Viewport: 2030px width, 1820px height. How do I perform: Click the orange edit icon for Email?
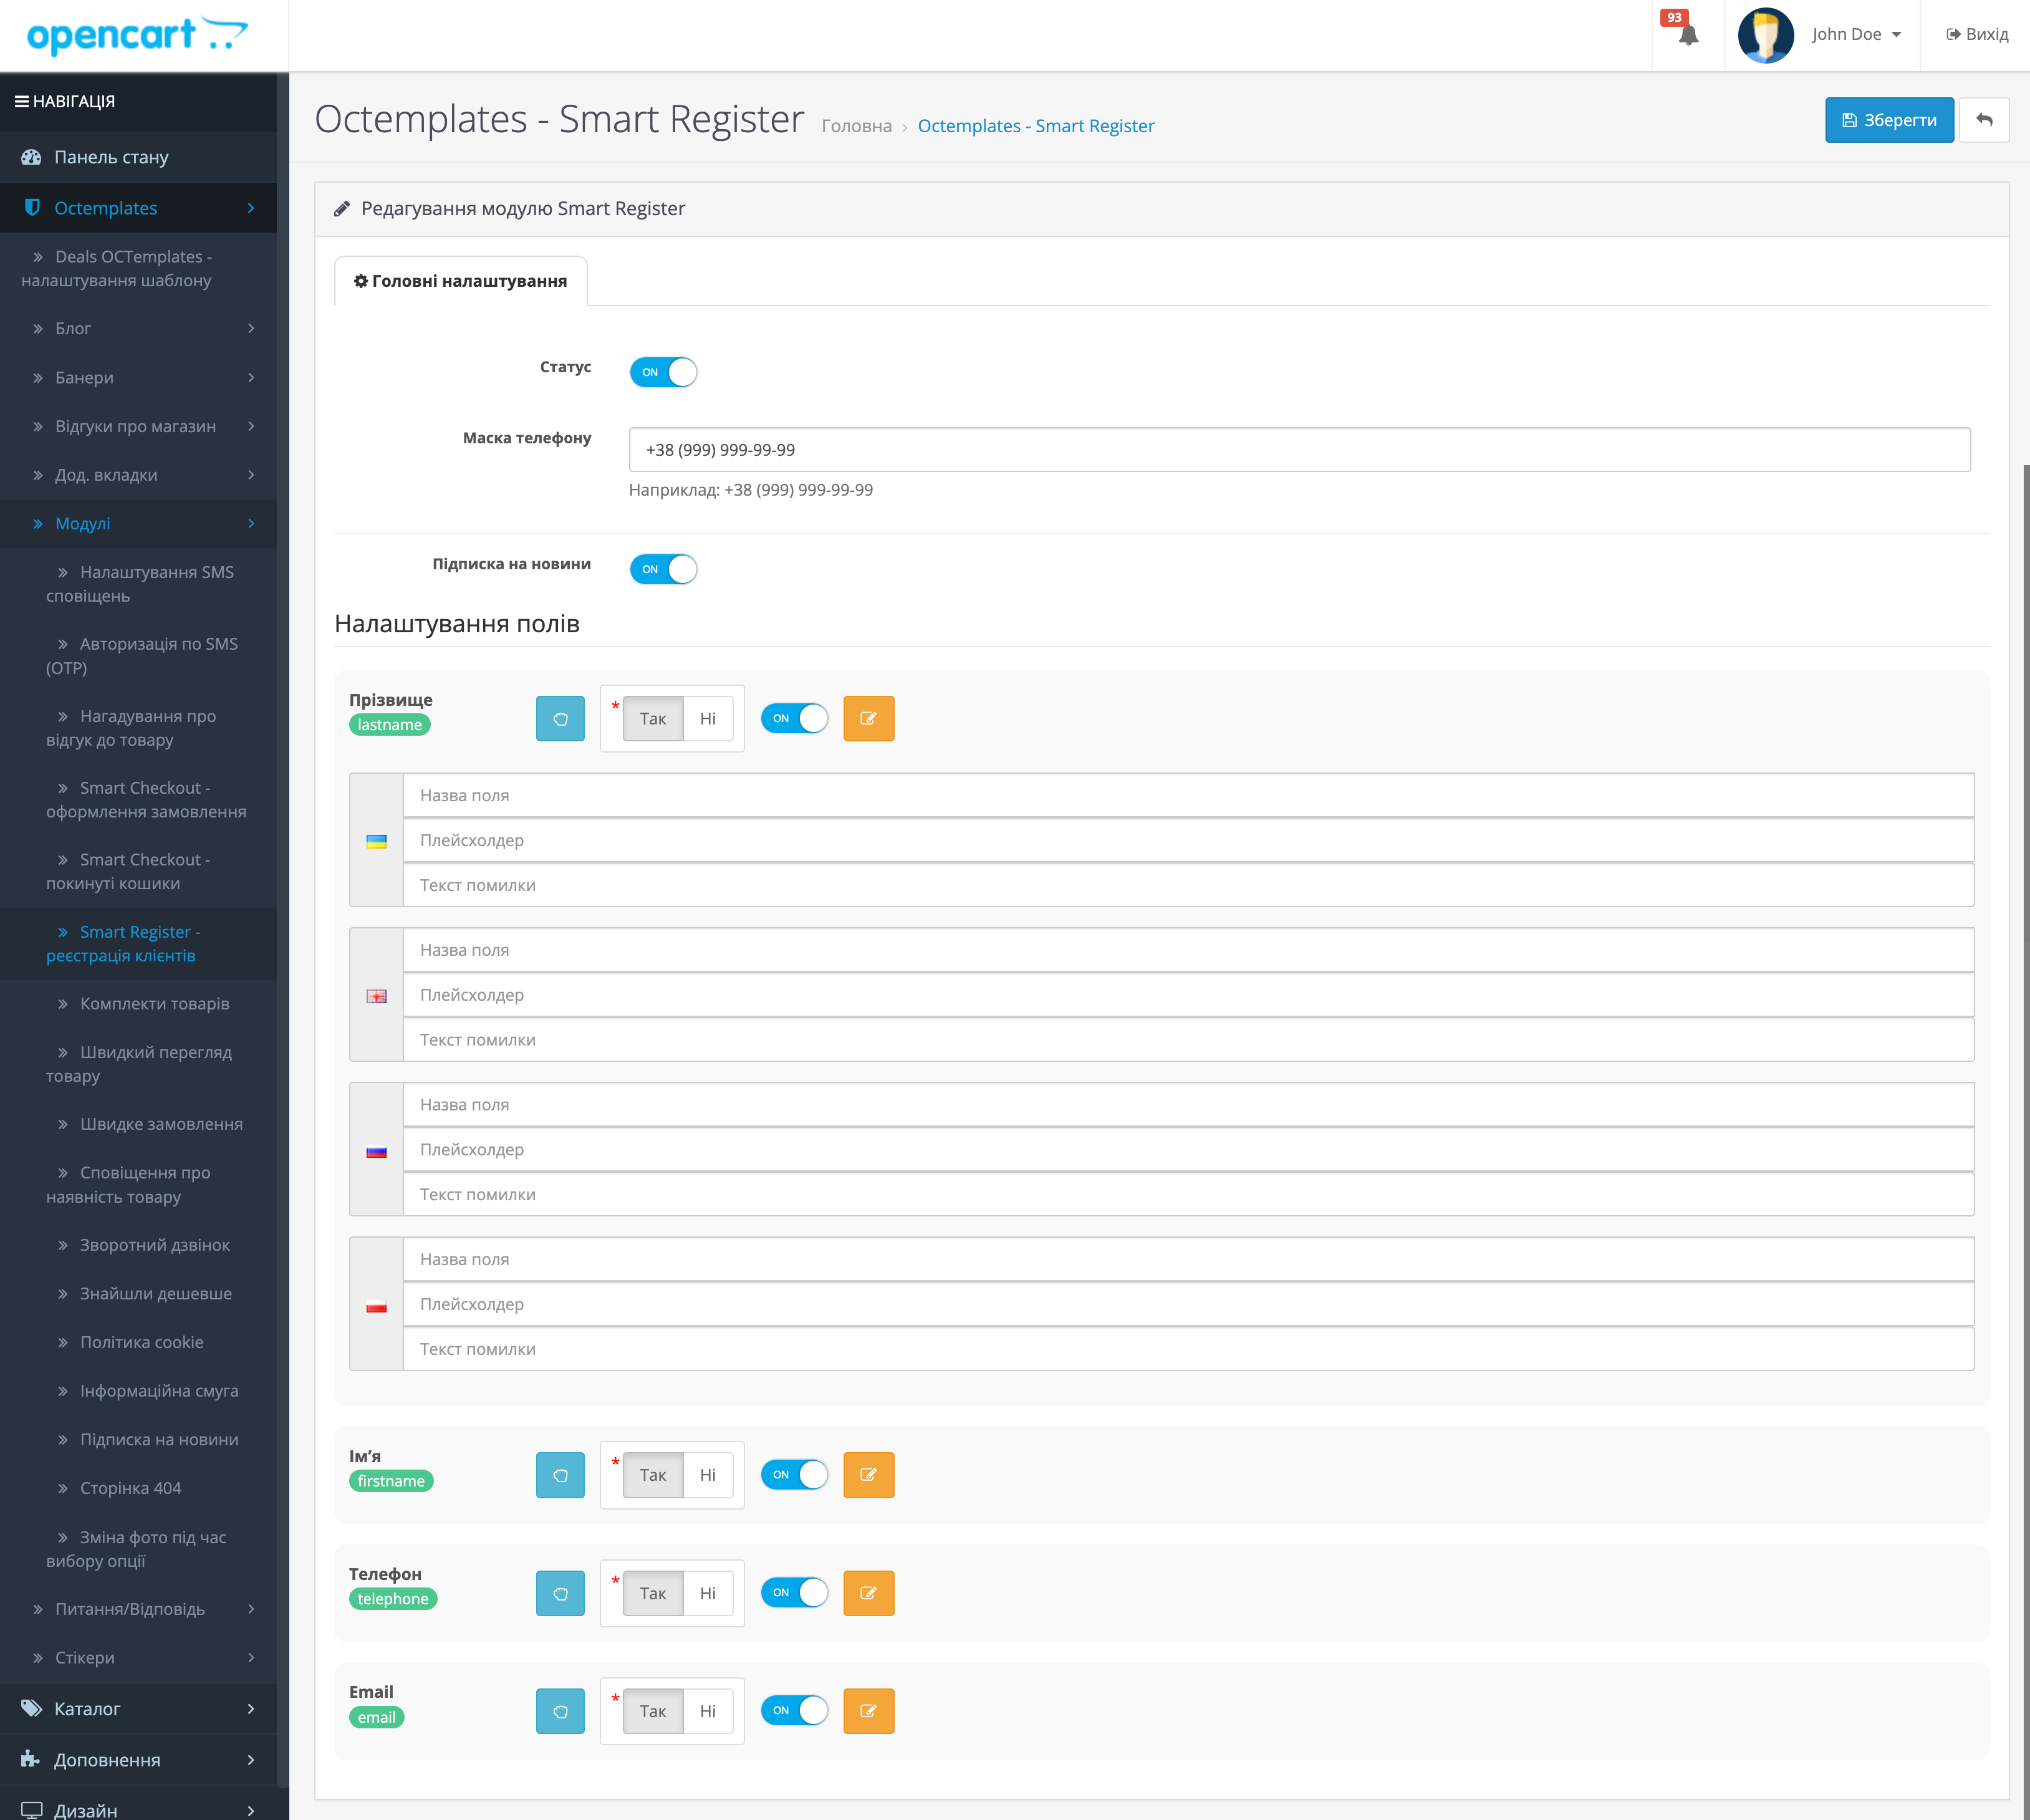(x=868, y=1711)
